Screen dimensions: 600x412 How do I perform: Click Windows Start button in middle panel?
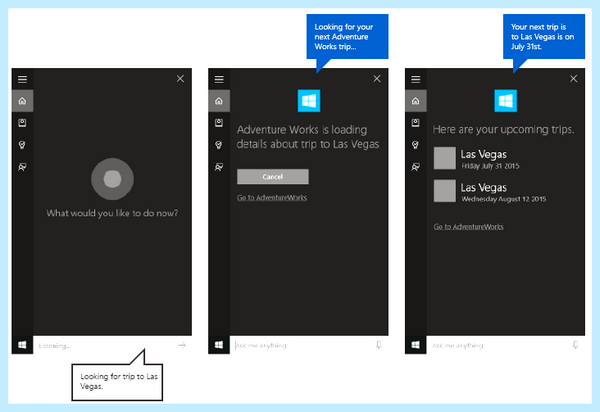pyautogui.click(x=219, y=345)
